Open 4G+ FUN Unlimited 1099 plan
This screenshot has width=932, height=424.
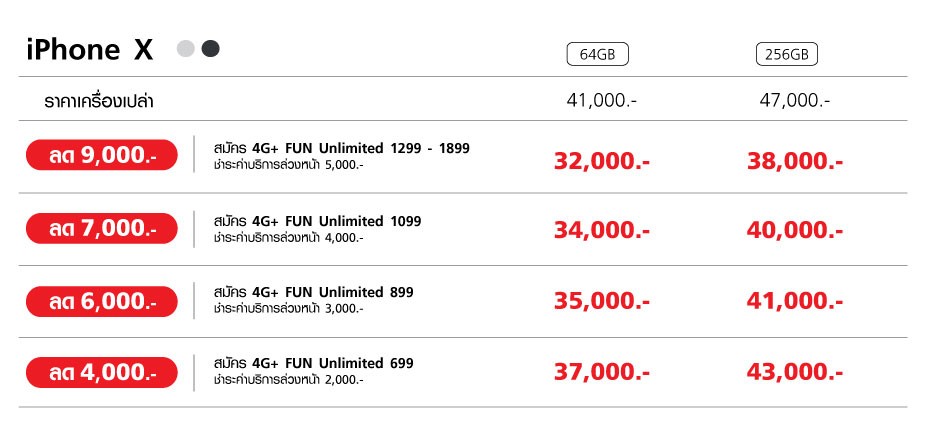point(317,221)
